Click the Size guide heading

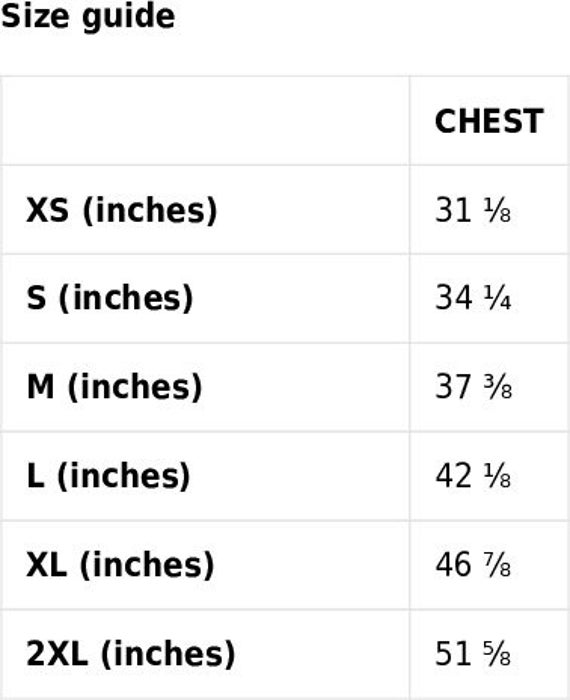pos(87,17)
